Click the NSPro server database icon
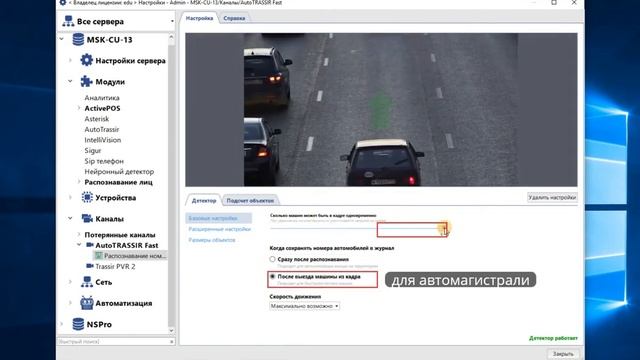This screenshot has height=360, width=640. point(78,324)
